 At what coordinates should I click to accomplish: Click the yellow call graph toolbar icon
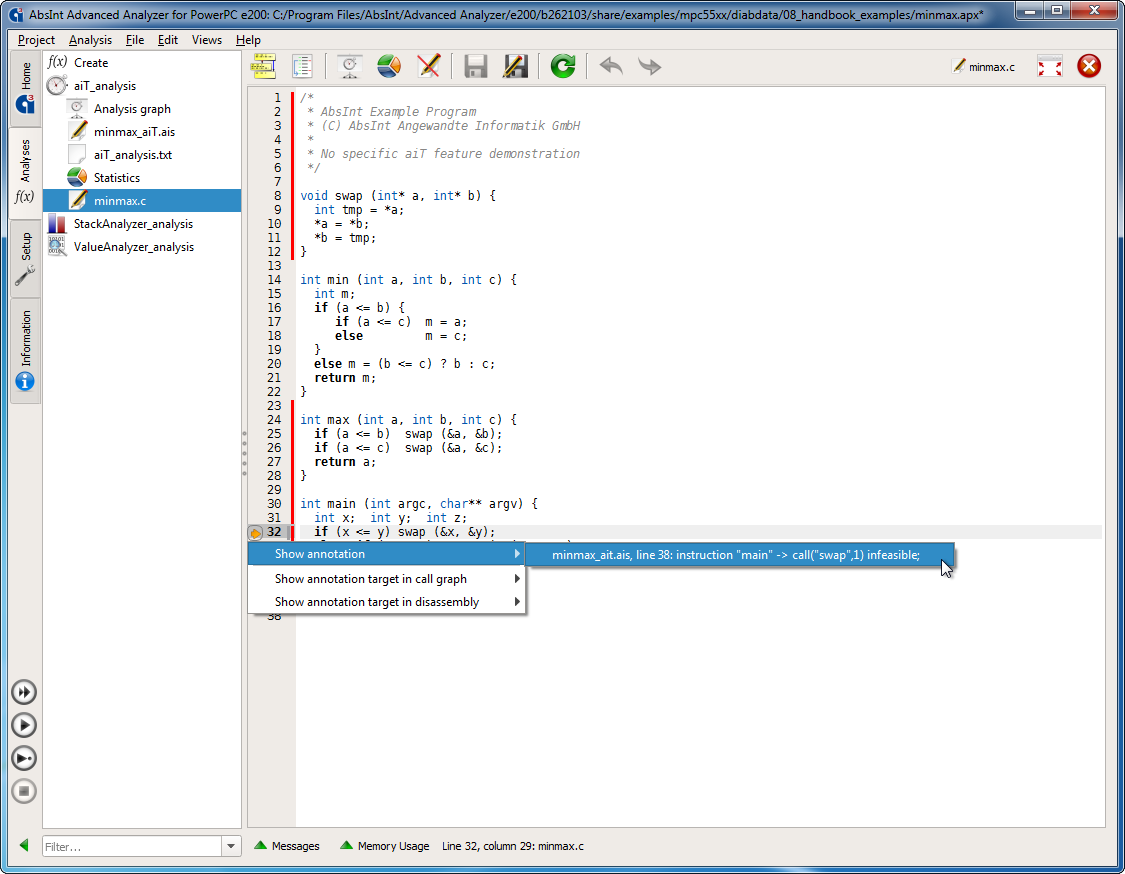point(263,66)
